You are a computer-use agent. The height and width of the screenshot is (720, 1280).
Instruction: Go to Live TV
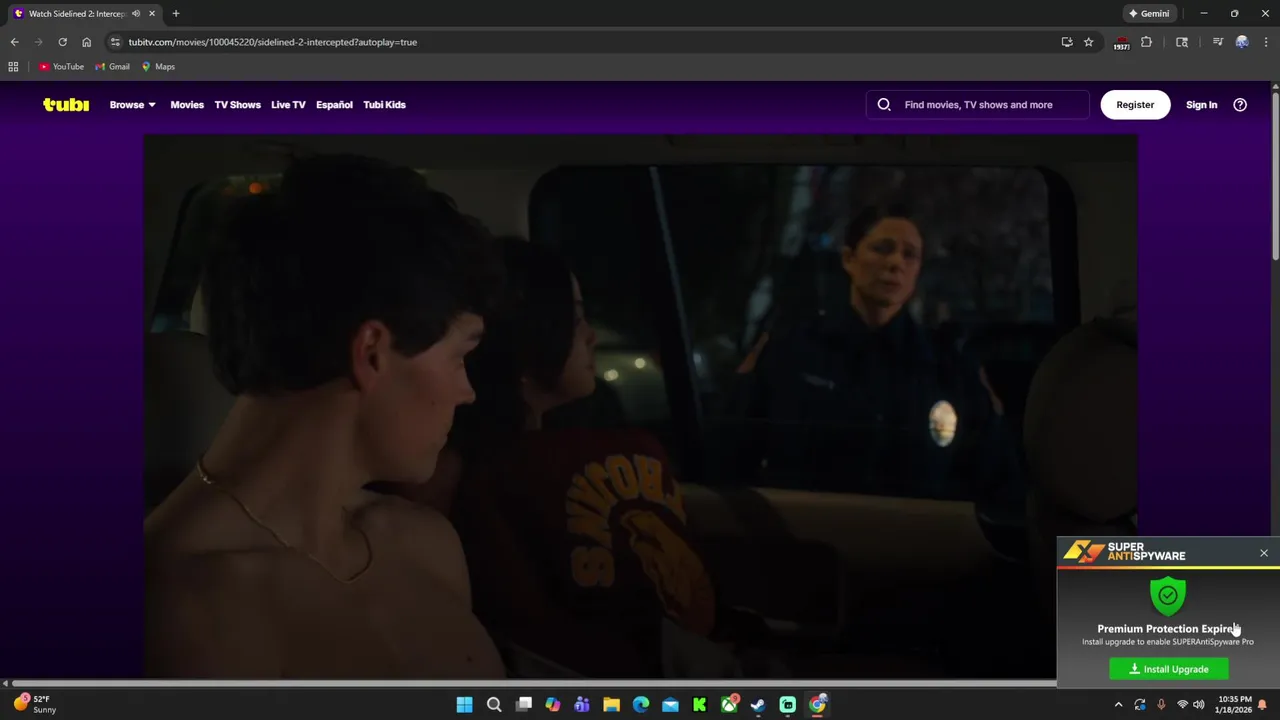click(x=288, y=104)
